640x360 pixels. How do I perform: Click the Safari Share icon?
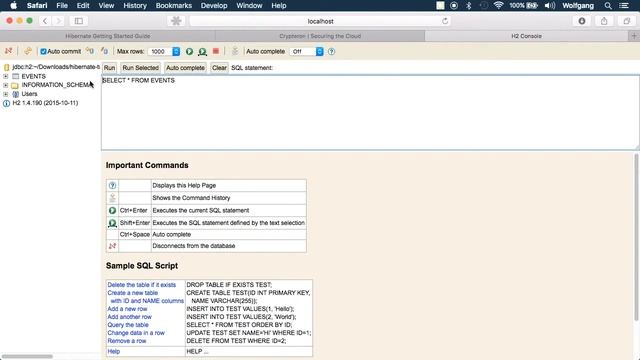pos(604,21)
